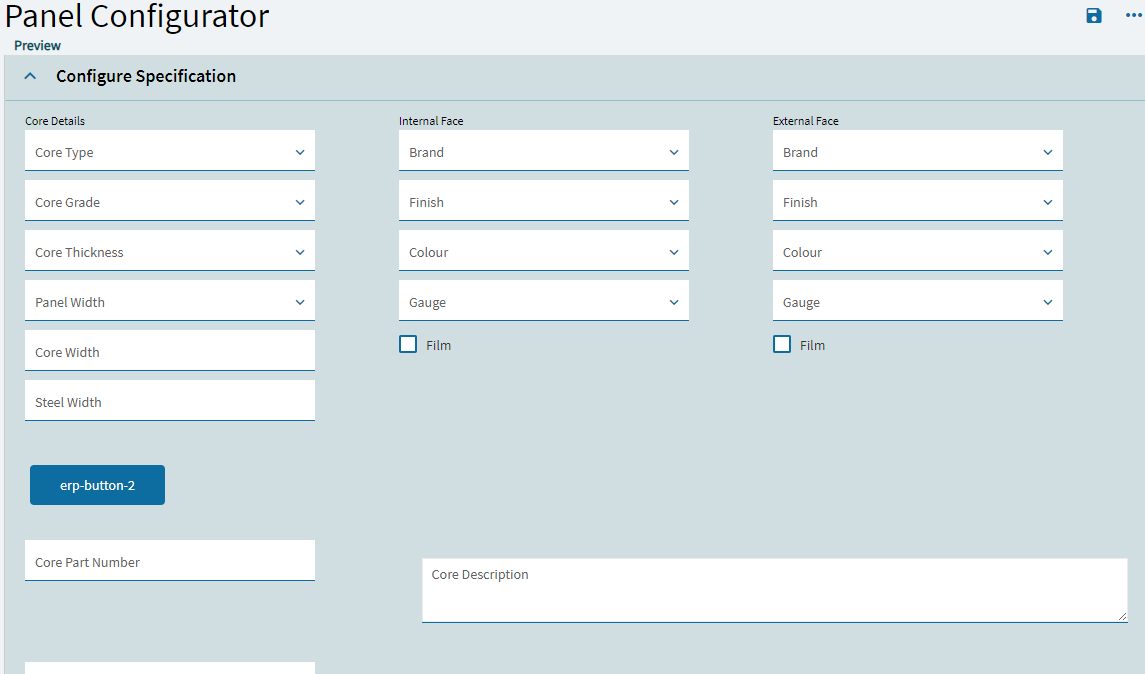Open Internal Face Colour dropdown
Viewport: 1145px width, 674px height.
pyautogui.click(x=543, y=251)
